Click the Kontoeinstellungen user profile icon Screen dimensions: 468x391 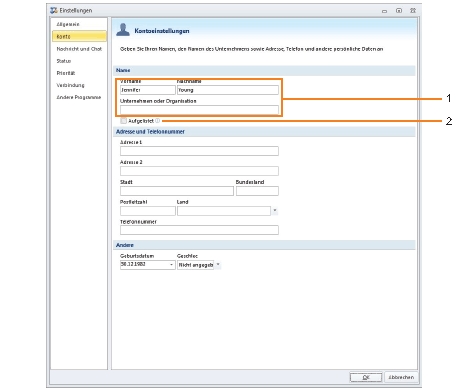[123, 30]
